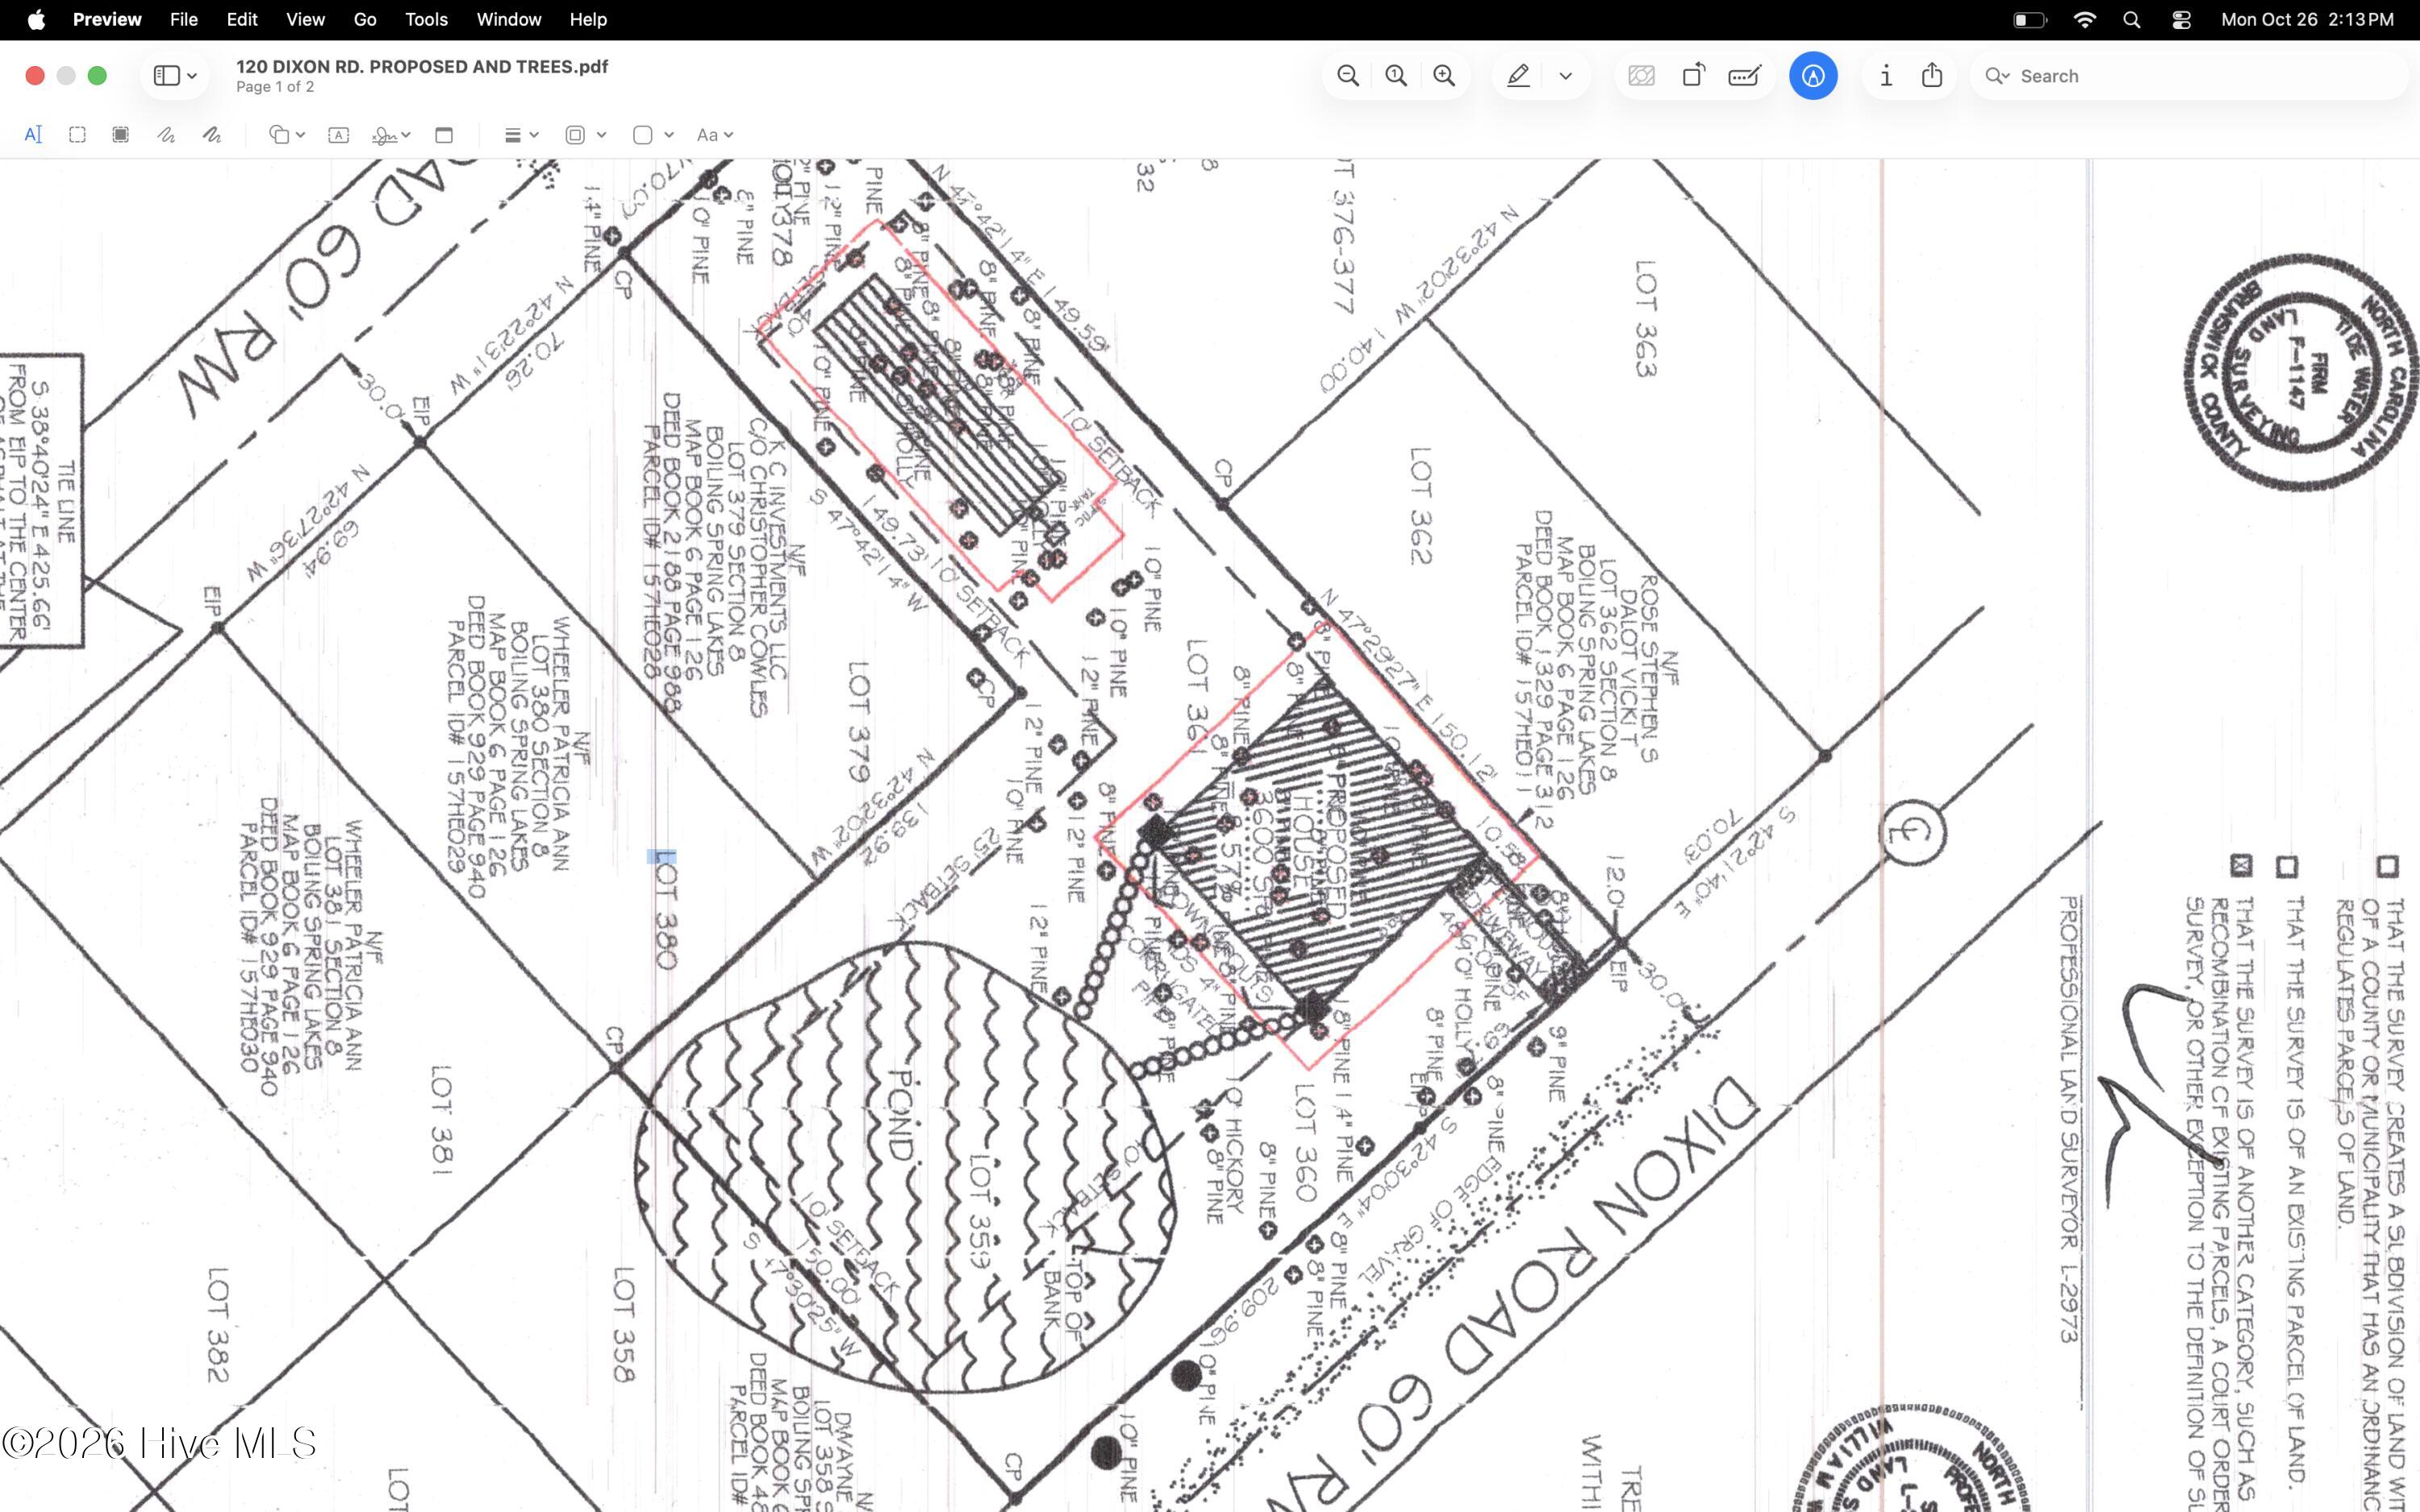This screenshot has width=2420, height=1512.
Task: Open Spotlight search in menu bar
Action: point(2132,20)
